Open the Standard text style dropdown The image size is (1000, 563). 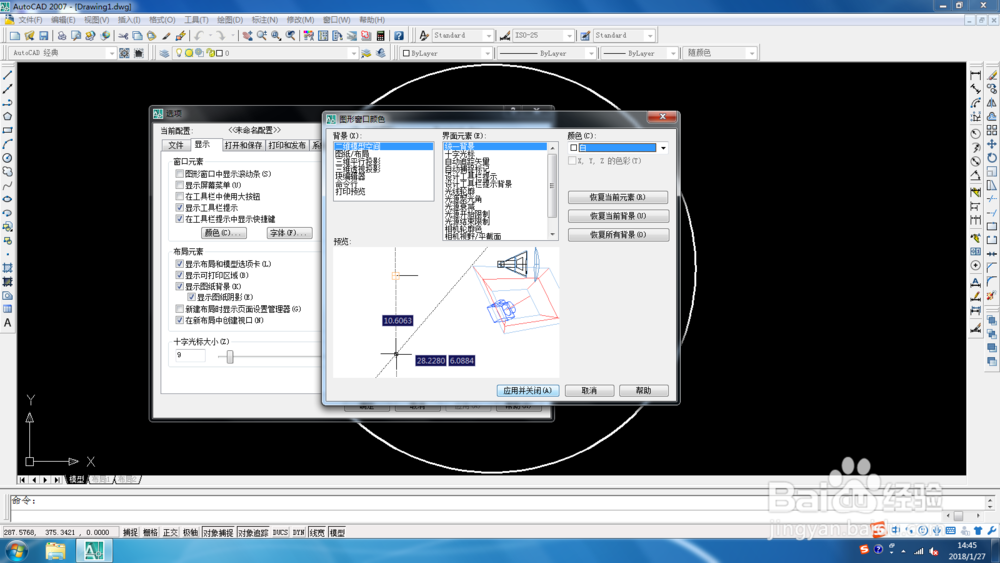pos(489,36)
